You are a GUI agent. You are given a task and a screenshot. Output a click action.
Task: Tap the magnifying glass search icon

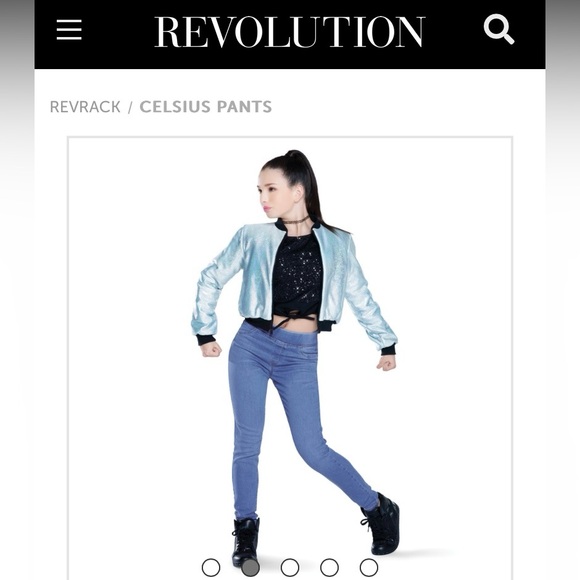(x=499, y=29)
